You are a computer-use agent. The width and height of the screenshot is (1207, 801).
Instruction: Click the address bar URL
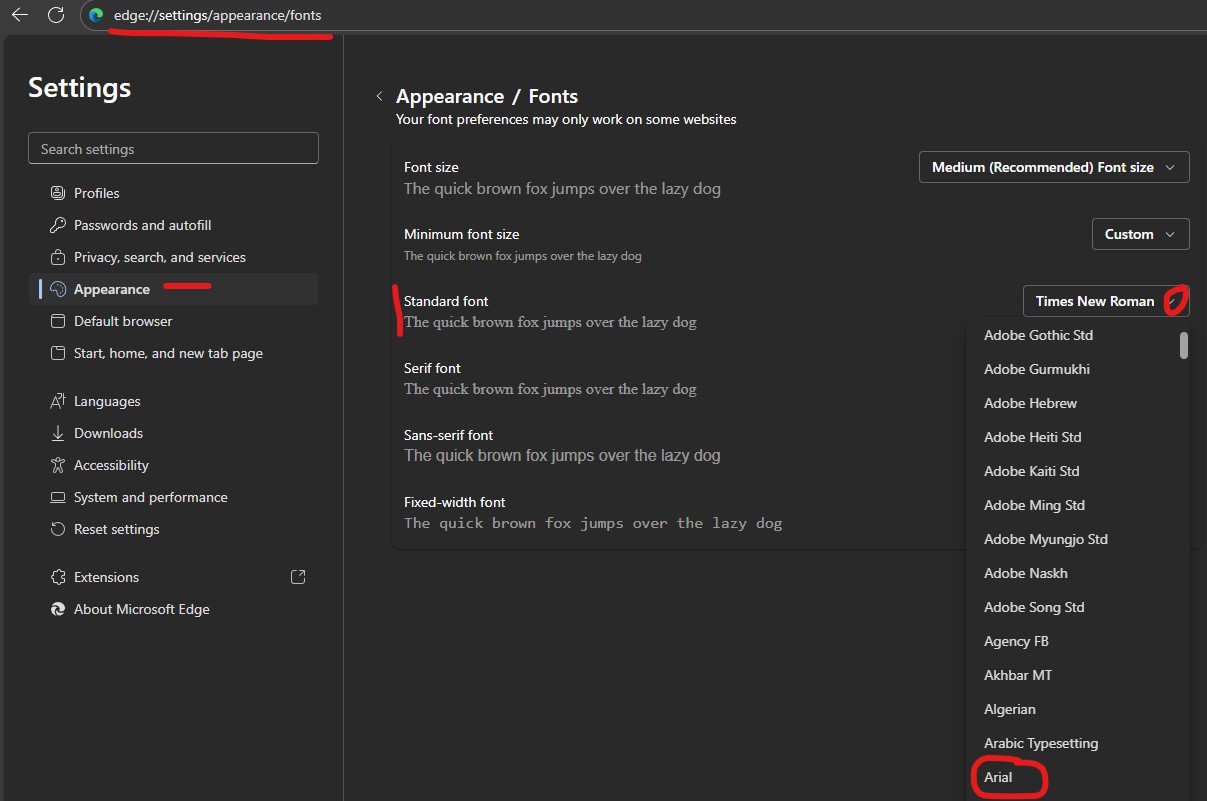pyautogui.click(x=218, y=15)
